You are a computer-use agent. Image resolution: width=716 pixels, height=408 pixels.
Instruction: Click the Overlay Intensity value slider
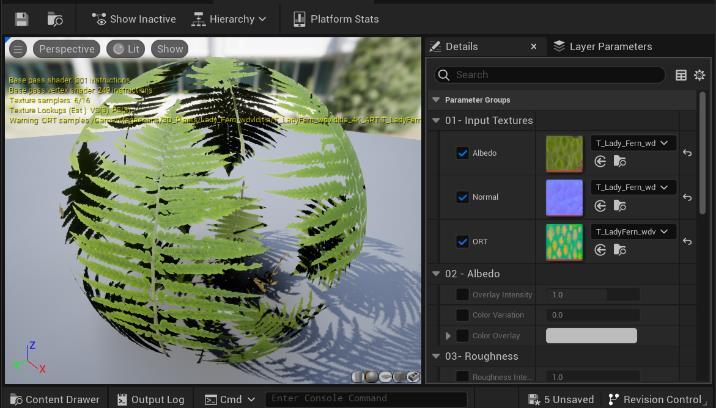pos(593,295)
